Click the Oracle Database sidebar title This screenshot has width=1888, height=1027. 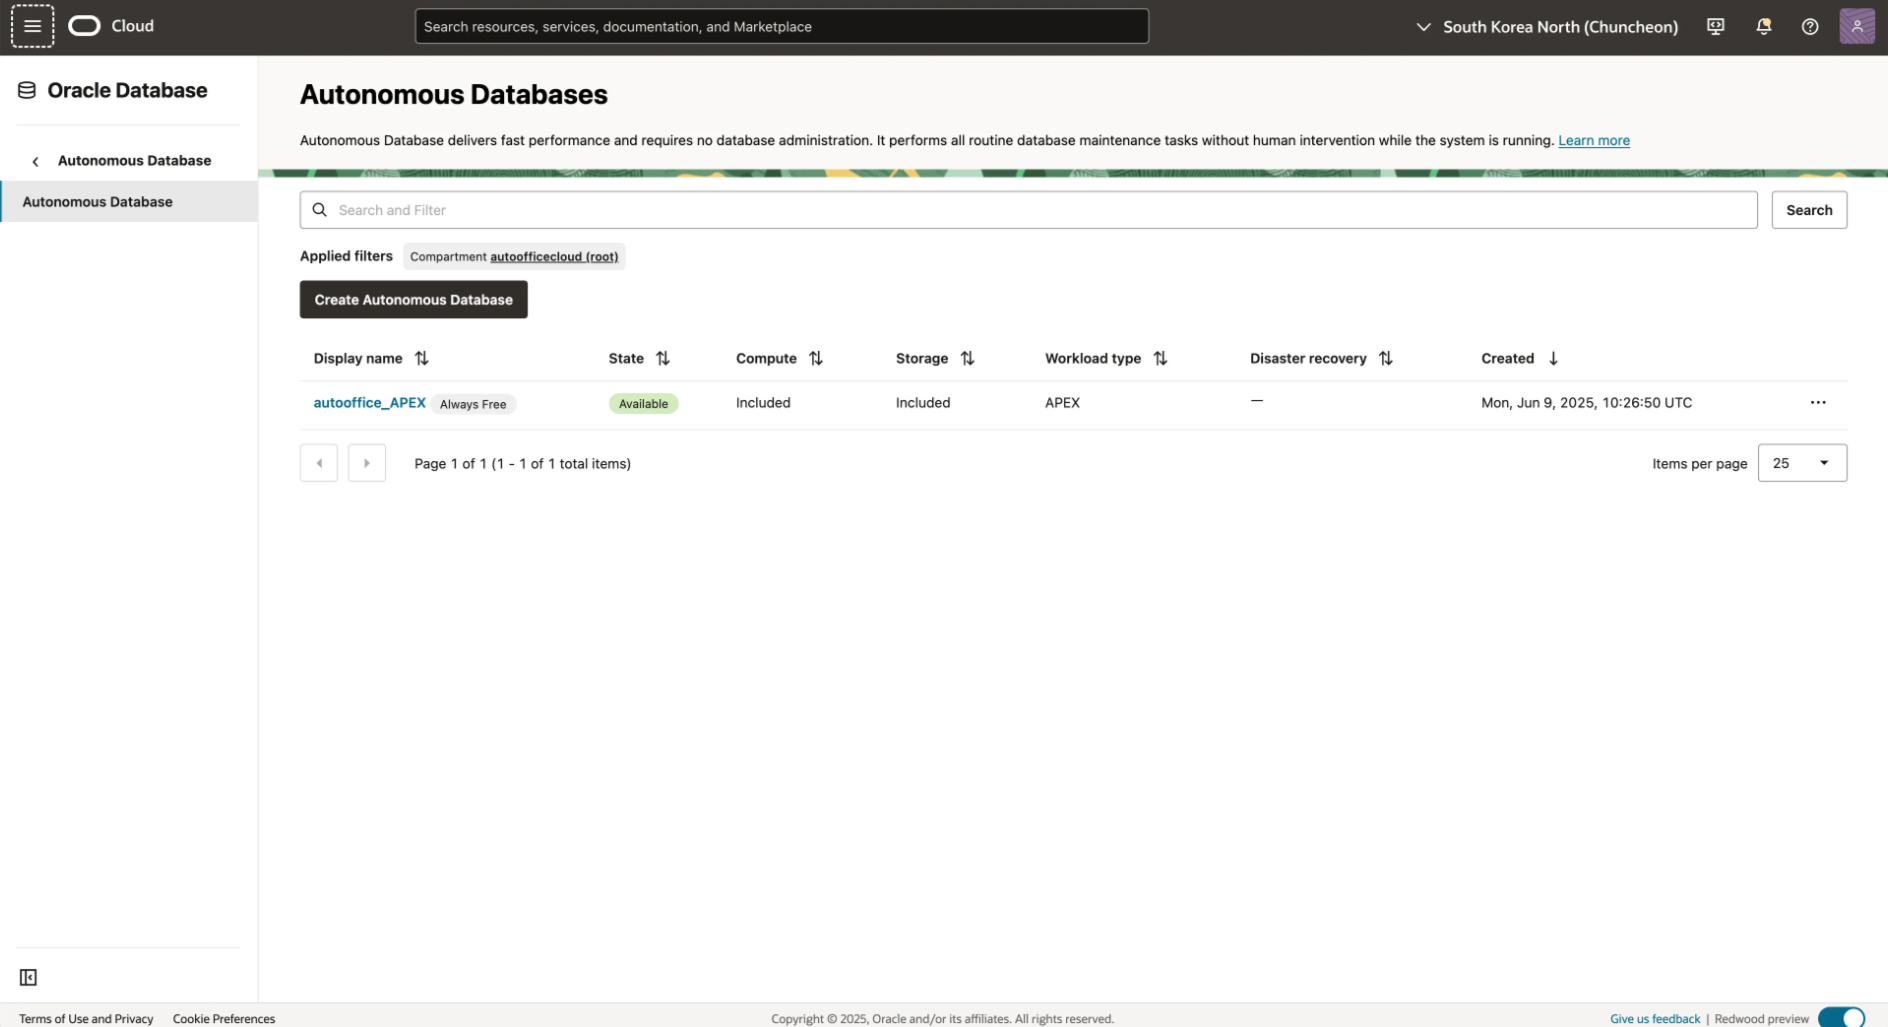click(x=127, y=91)
